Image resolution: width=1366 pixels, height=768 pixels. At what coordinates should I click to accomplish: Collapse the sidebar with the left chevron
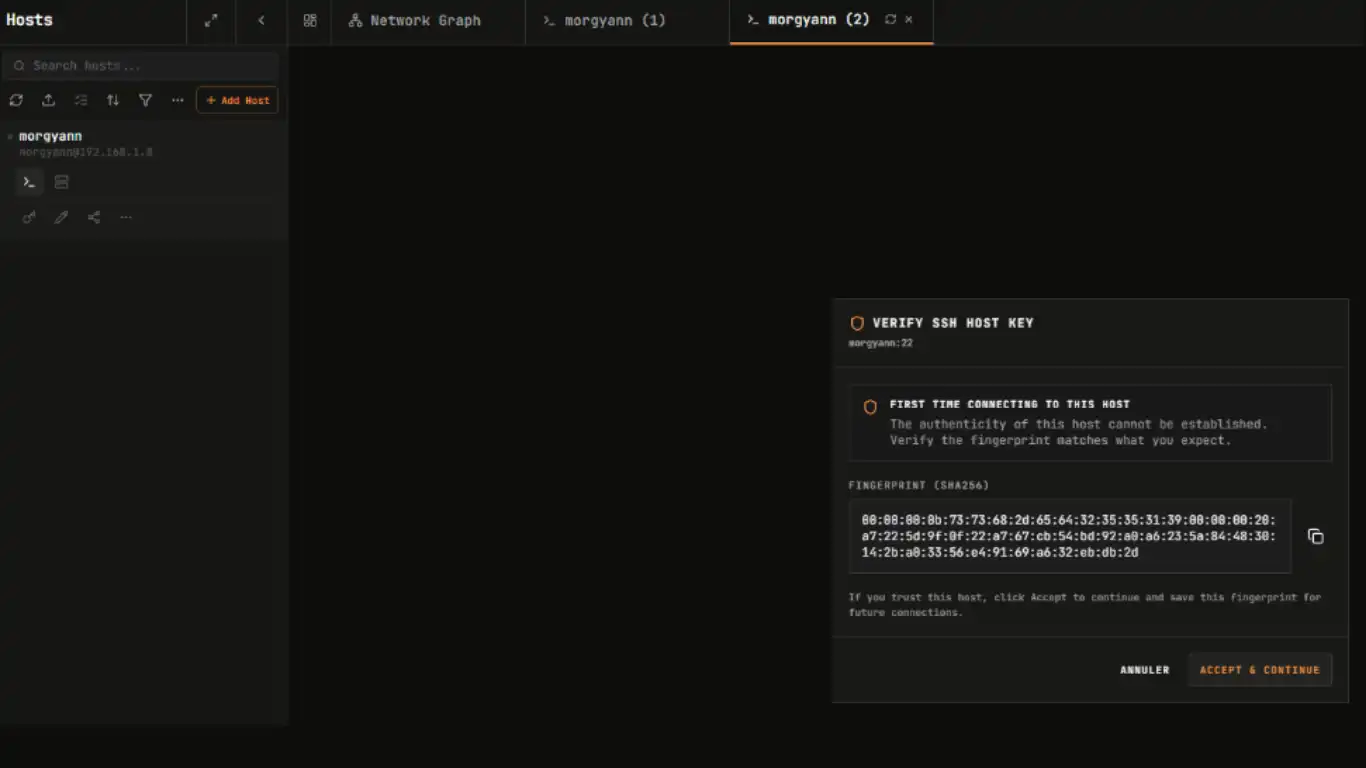click(261, 20)
